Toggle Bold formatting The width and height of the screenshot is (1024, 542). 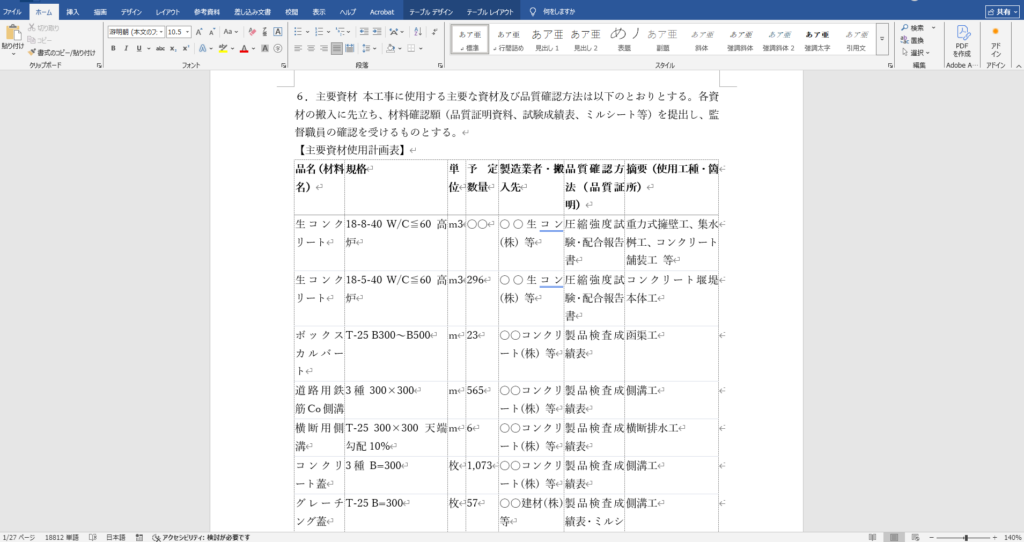click(112, 47)
